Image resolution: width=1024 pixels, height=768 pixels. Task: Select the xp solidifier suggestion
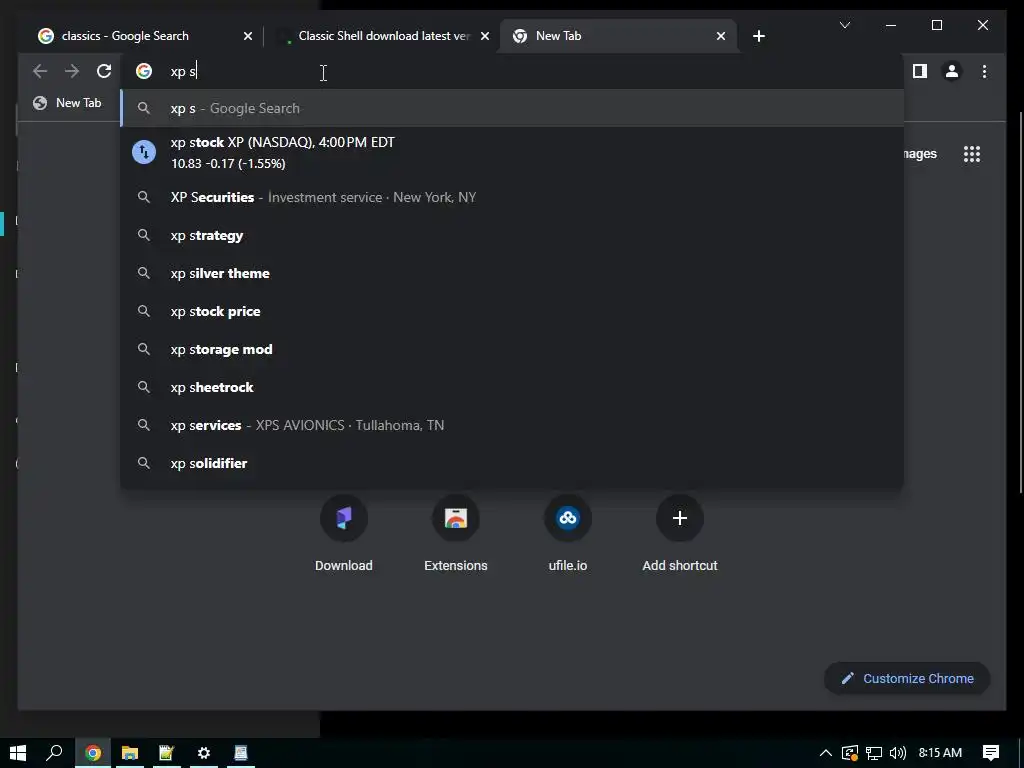point(513,463)
